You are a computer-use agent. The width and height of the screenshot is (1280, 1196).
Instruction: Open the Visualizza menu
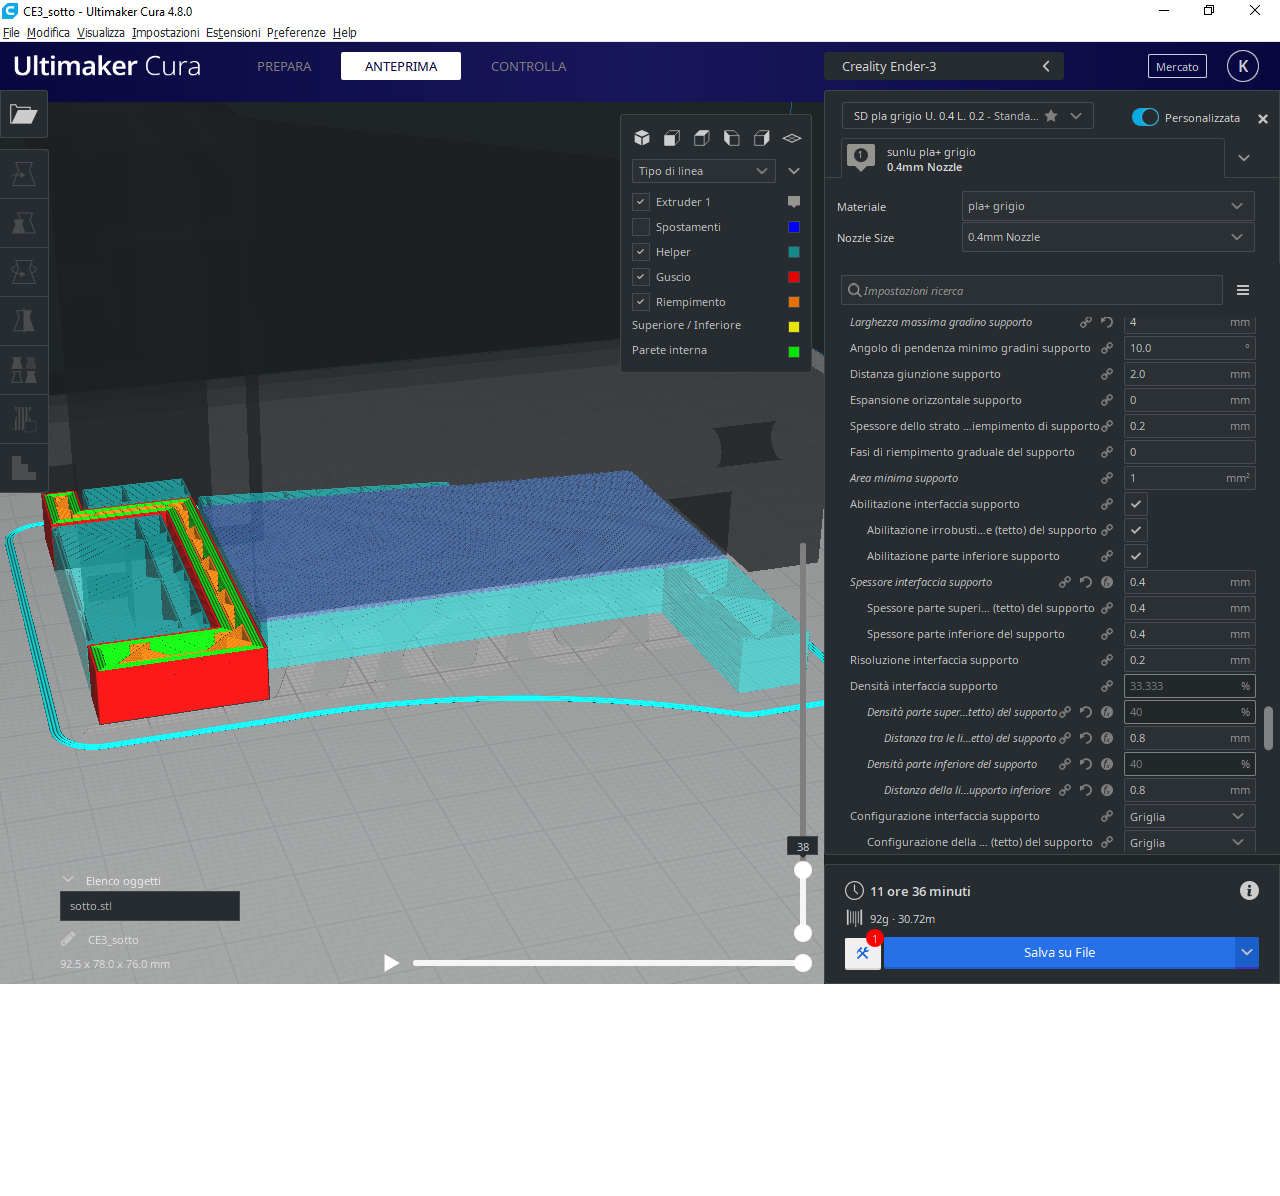point(101,33)
